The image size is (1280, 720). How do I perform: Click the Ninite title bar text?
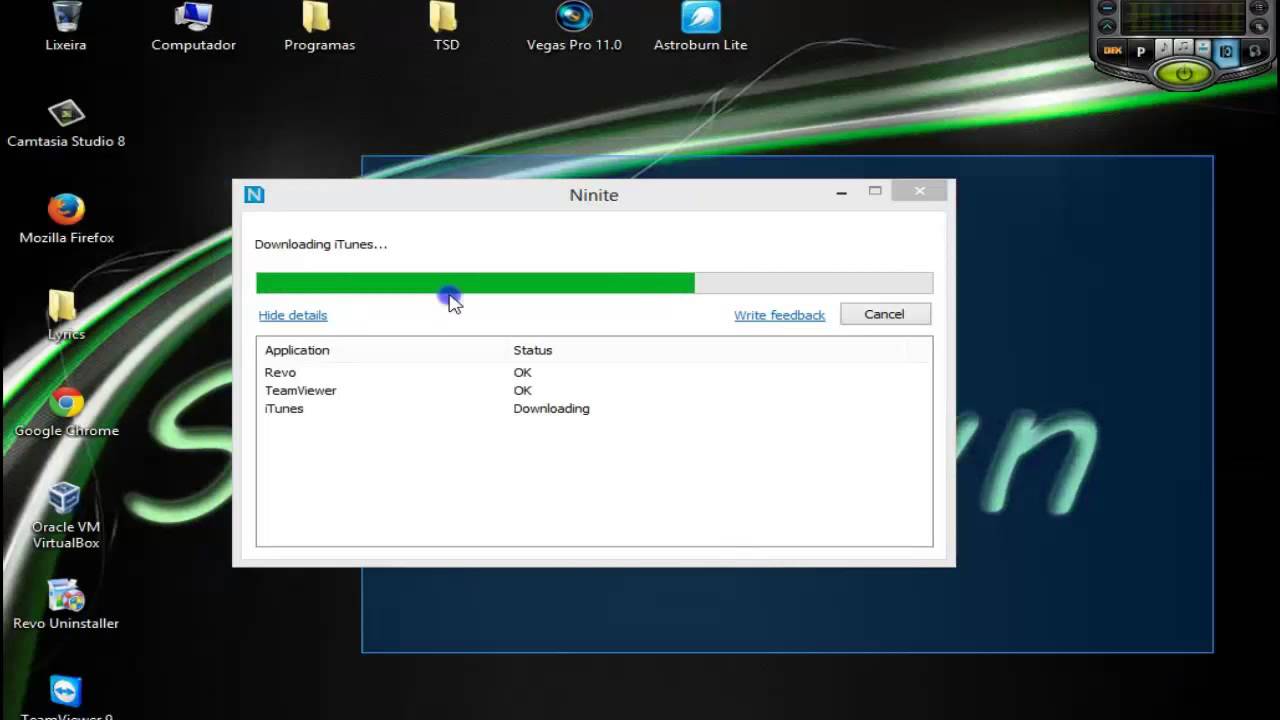pyautogui.click(x=594, y=195)
